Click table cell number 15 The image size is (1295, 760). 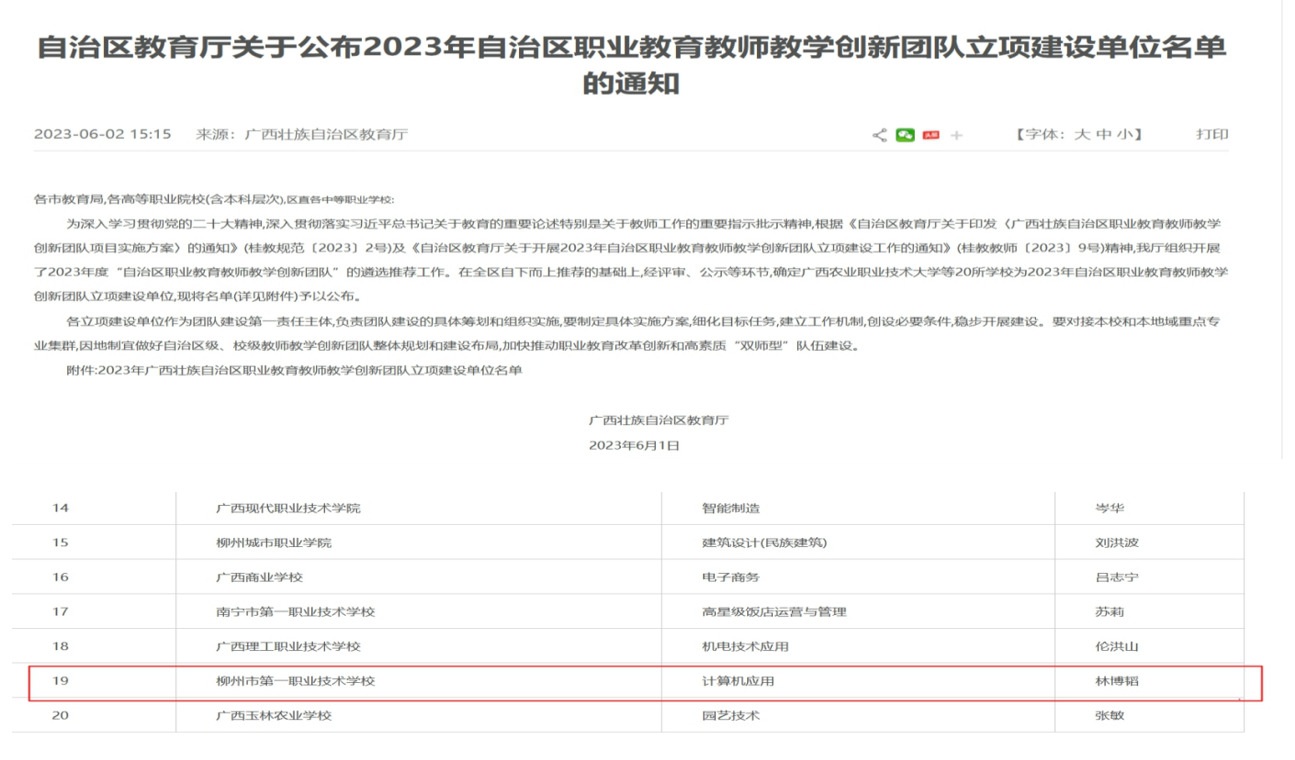(x=60, y=542)
